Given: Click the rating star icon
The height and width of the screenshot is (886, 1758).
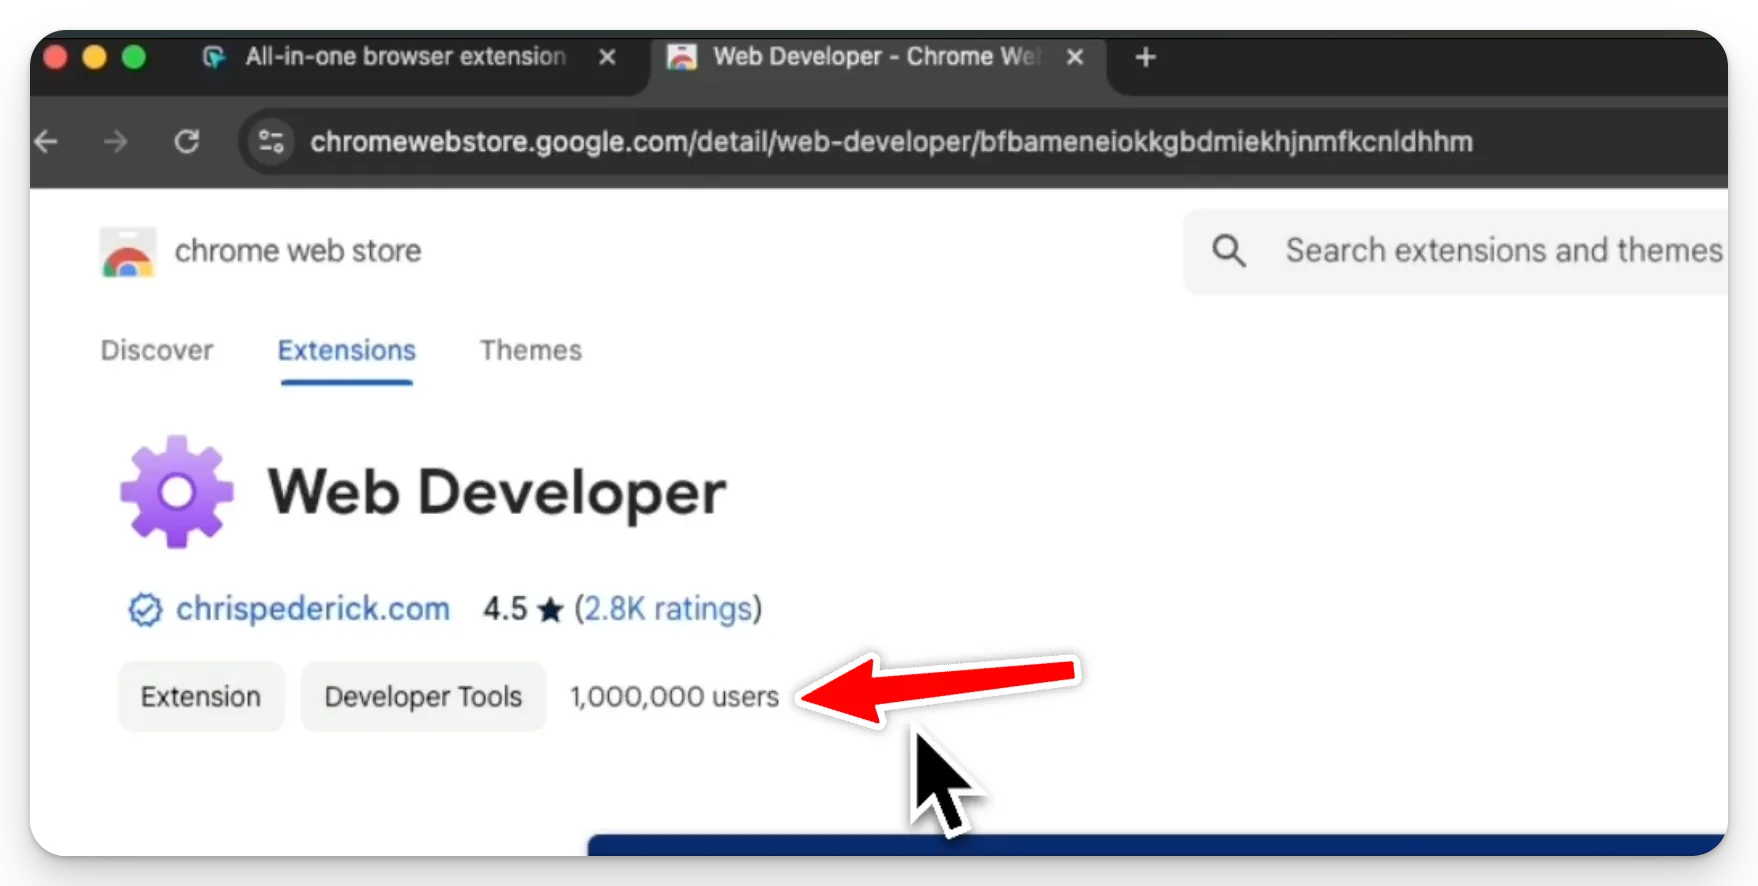Looking at the screenshot, I should [550, 609].
